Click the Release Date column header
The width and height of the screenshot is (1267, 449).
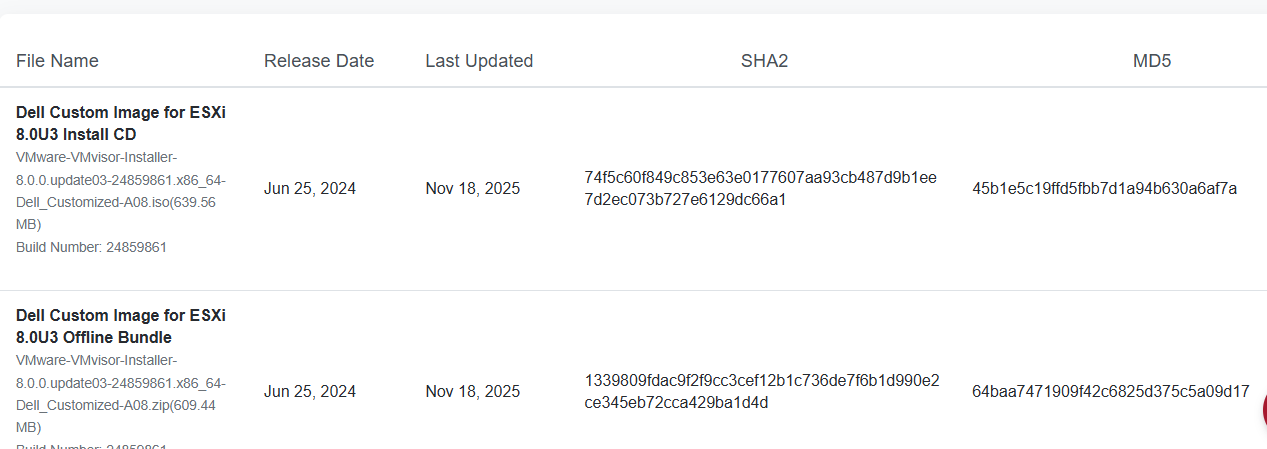point(319,61)
